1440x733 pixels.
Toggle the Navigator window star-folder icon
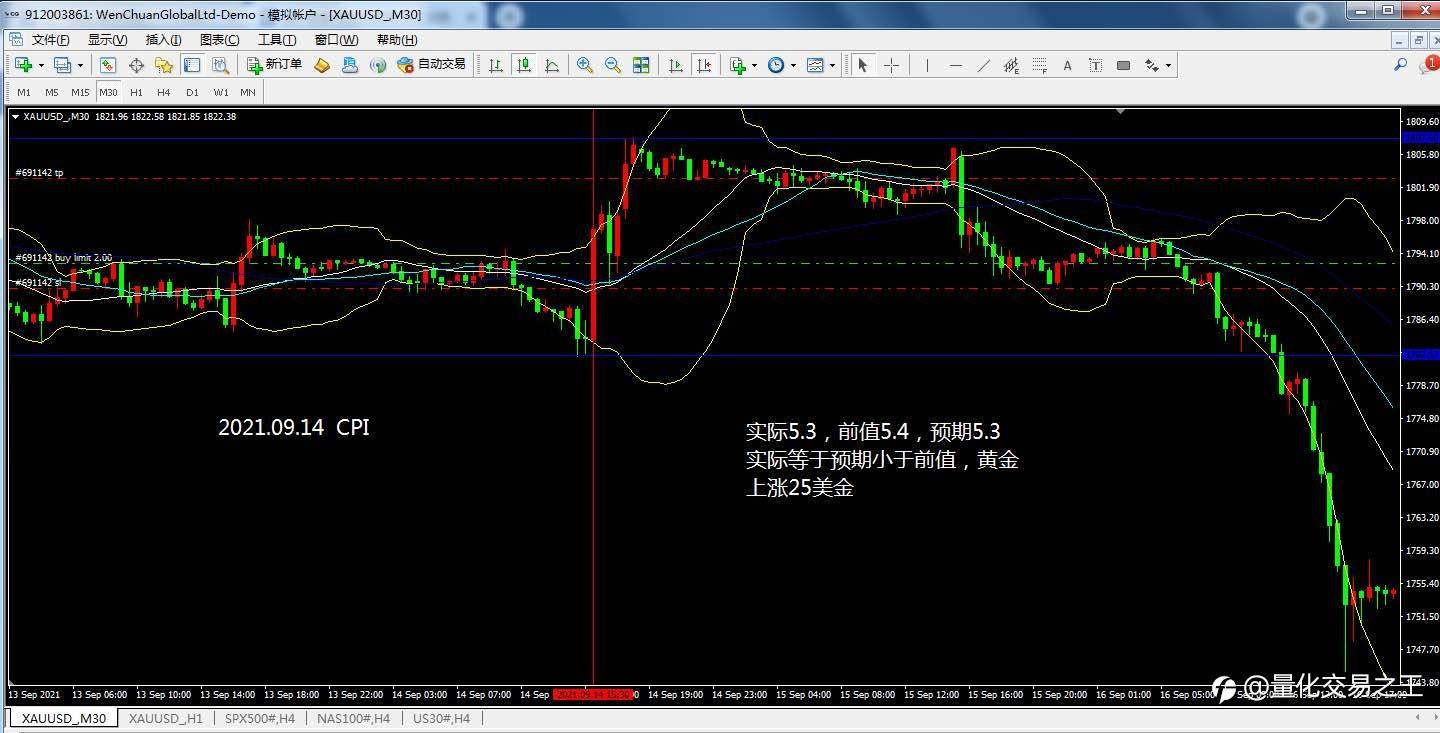[x=164, y=65]
